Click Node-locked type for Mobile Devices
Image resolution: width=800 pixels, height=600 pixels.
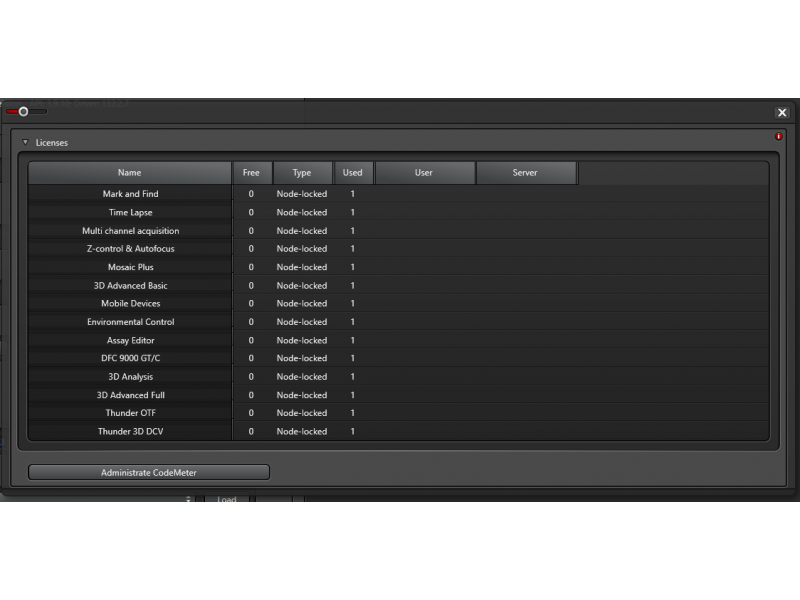pos(302,304)
